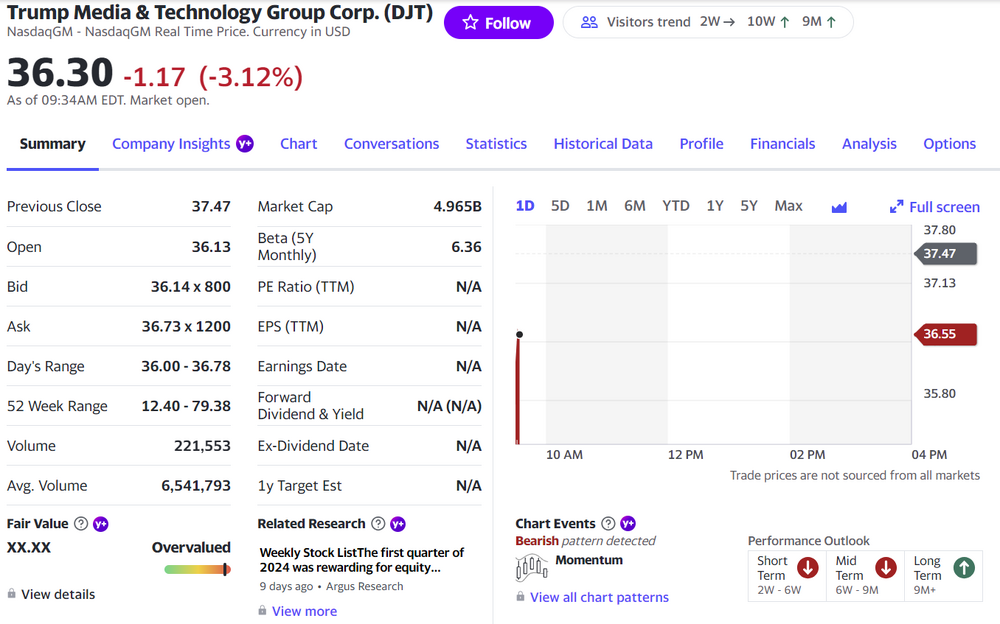Screen dimensions: 1000x624
Task: Open the Historical Data tab
Action: [603, 144]
